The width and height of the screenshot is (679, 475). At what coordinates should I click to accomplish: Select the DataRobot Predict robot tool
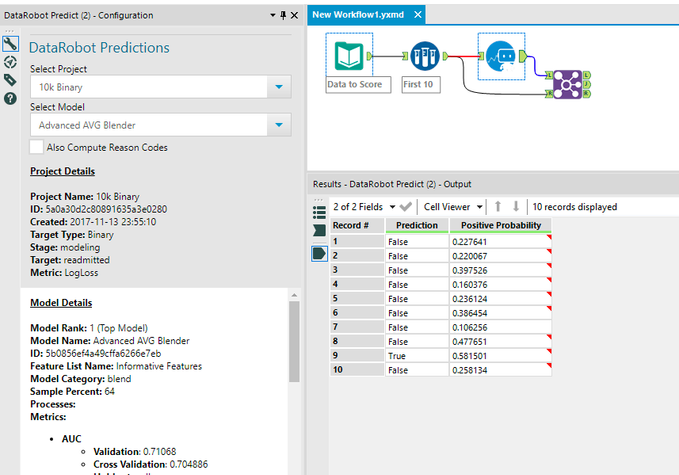[501, 56]
